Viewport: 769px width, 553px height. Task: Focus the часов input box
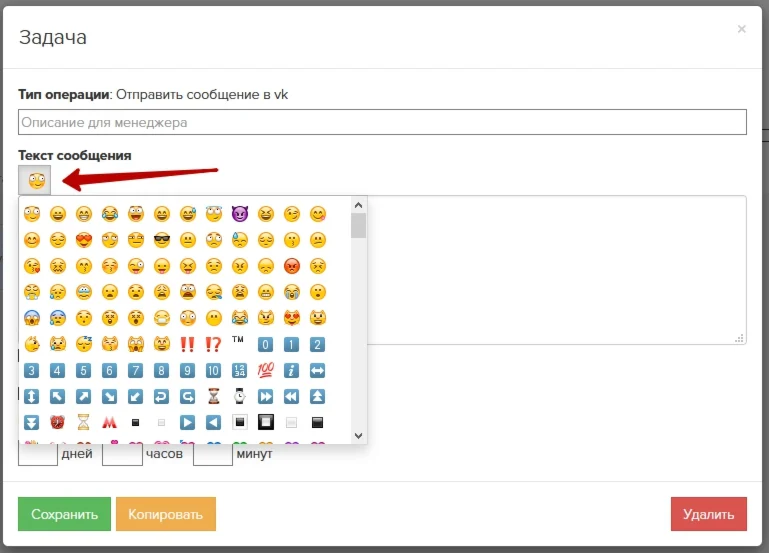coord(122,454)
